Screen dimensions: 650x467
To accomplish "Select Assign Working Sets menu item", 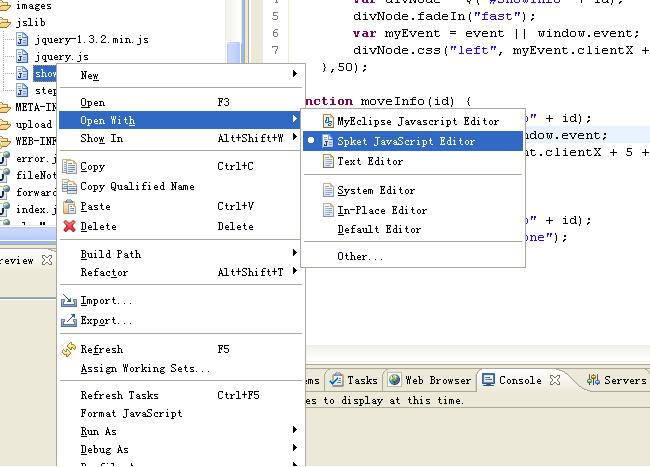I will coord(181,369).
